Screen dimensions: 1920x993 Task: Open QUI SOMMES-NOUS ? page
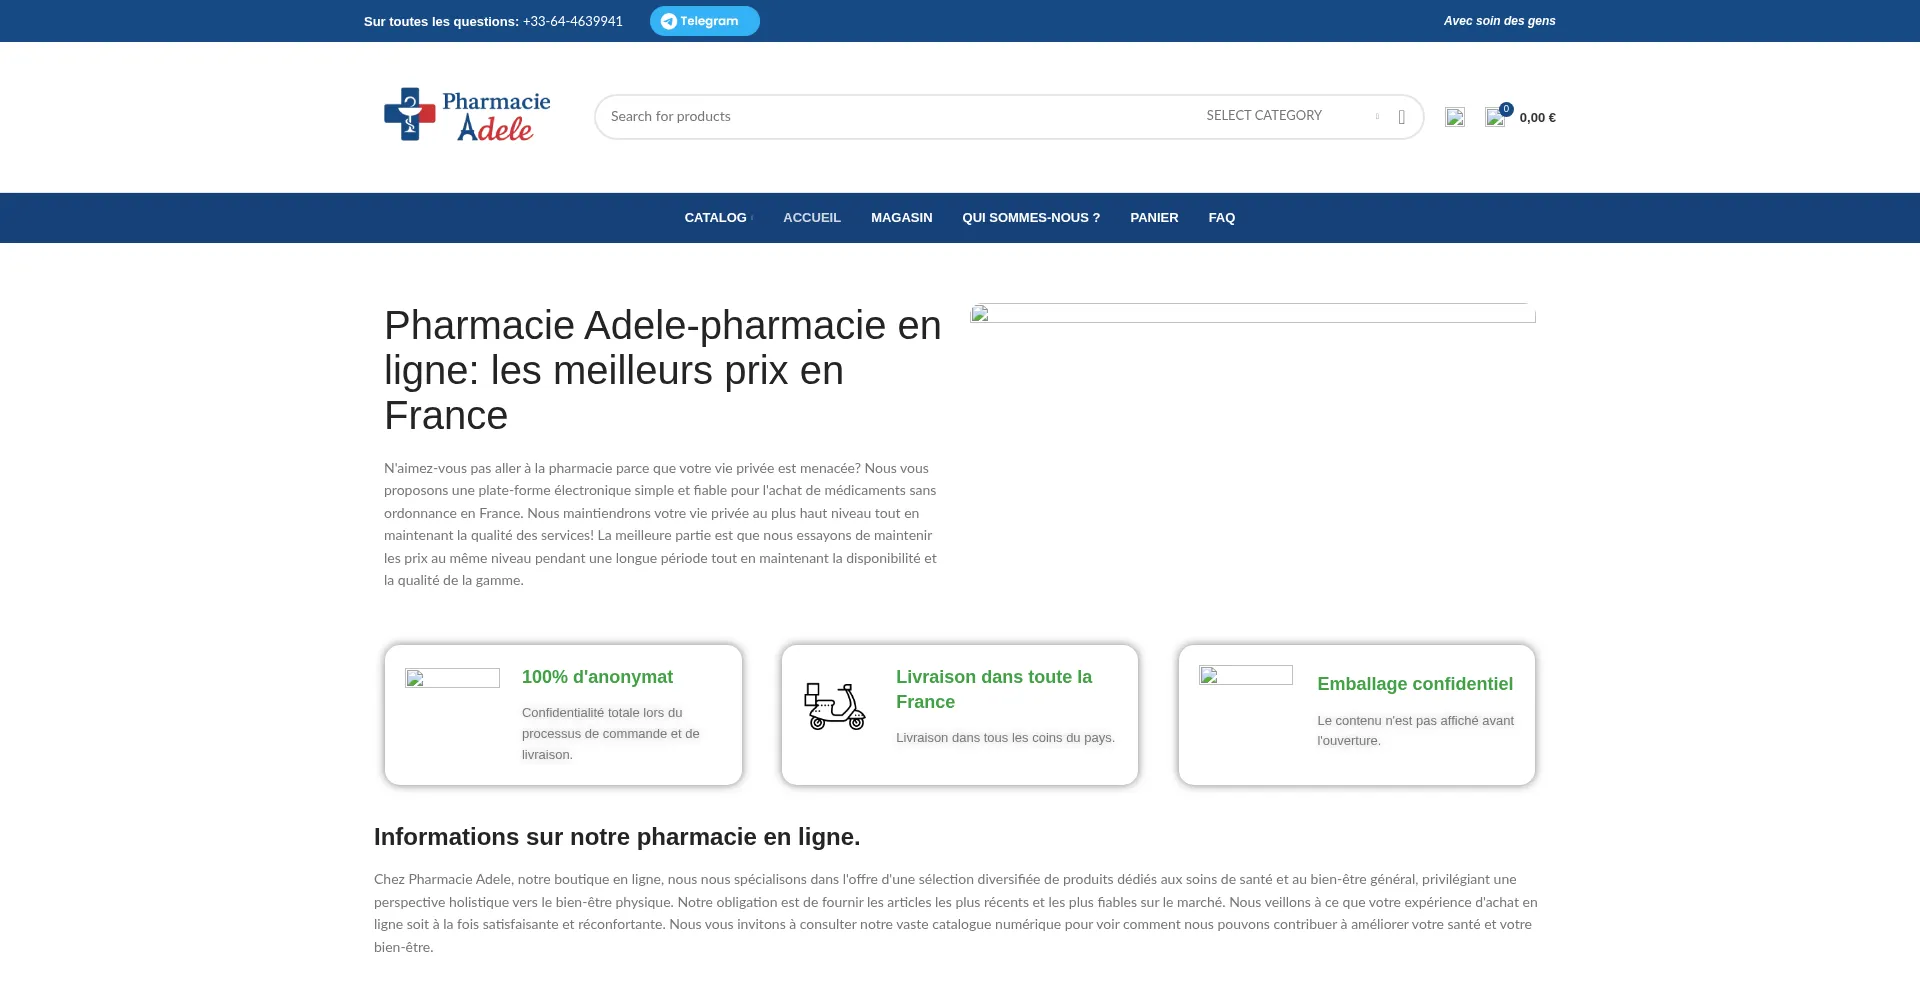[1031, 217]
